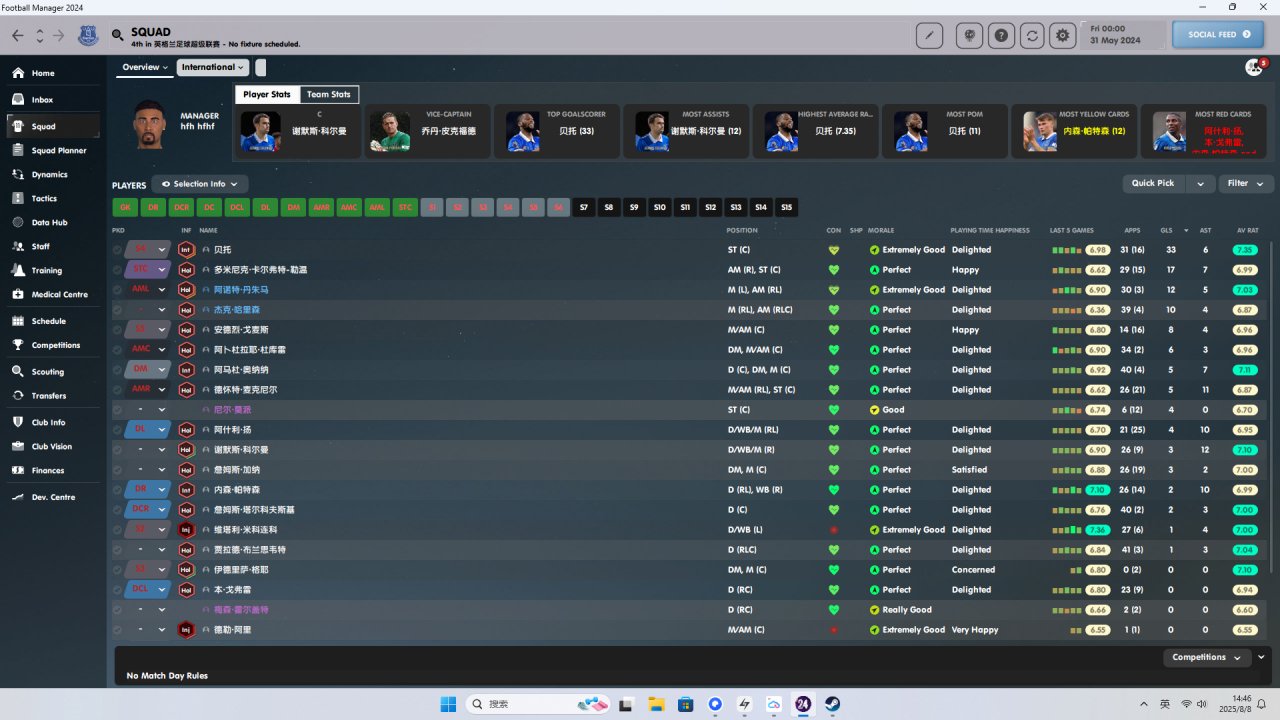Go to Squad Planner in the sidebar

click(x=58, y=151)
